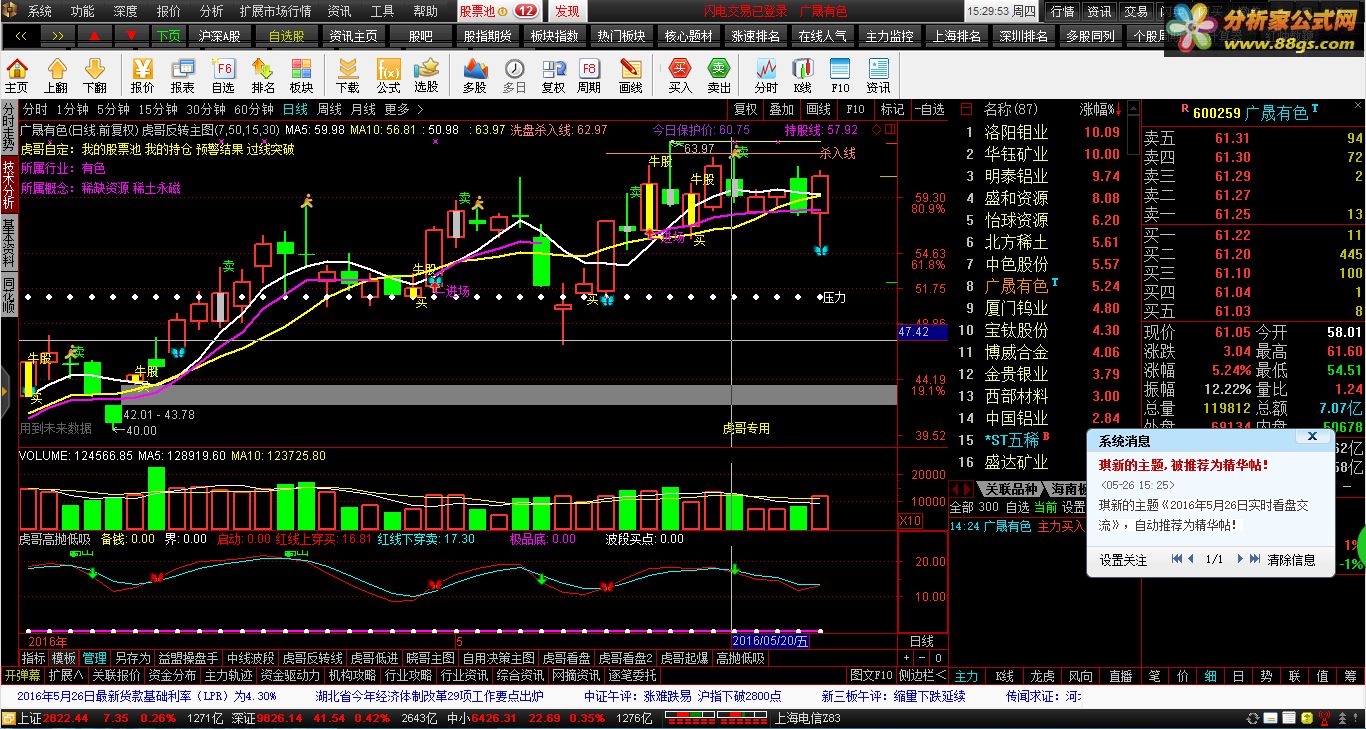Click the 下载 download icon
Viewport: 1366px width, 729px height.
pyautogui.click(x=348, y=76)
